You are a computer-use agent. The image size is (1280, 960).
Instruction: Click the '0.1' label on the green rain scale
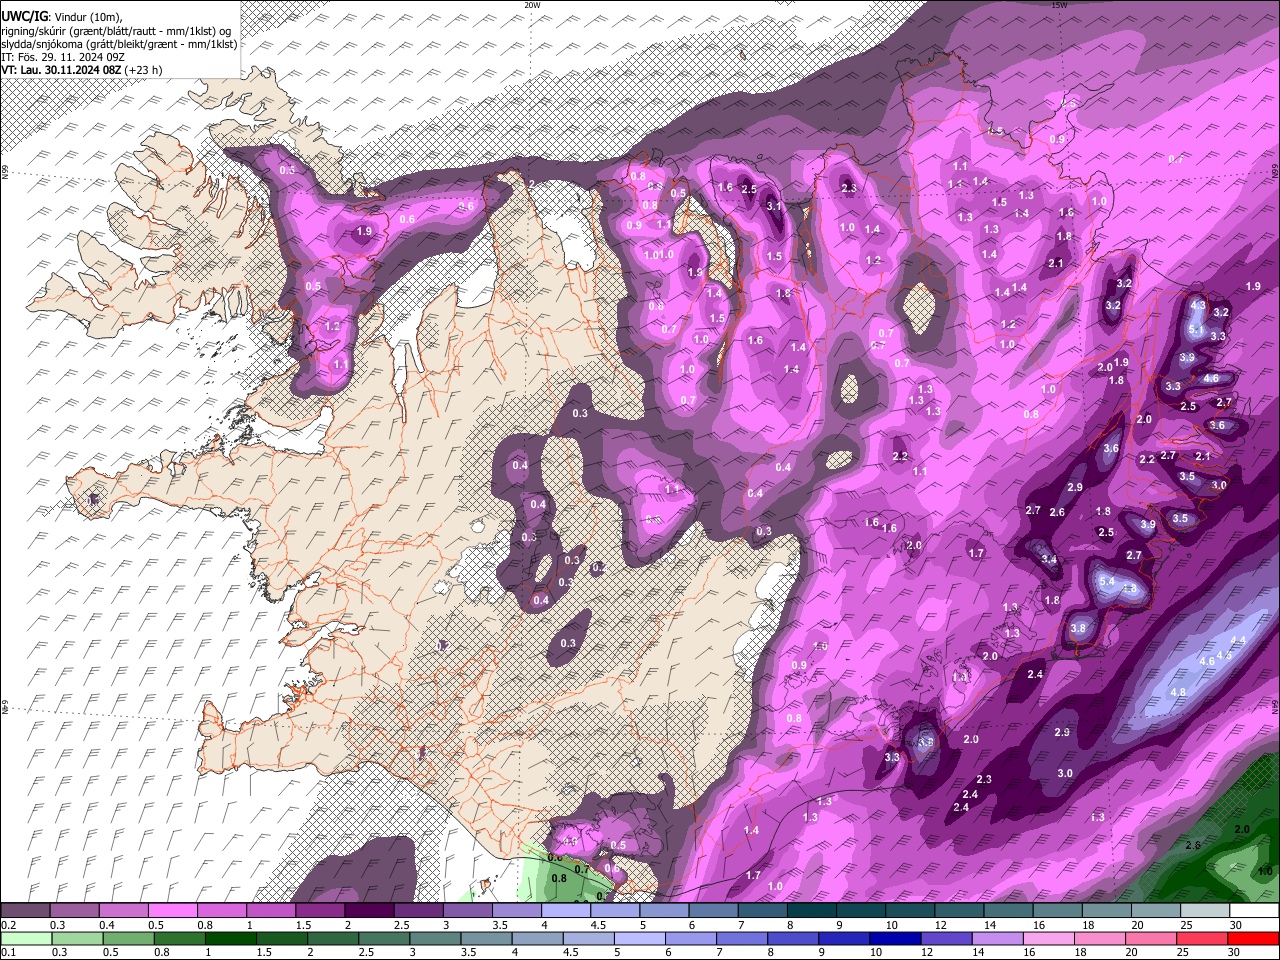coord(9,953)
